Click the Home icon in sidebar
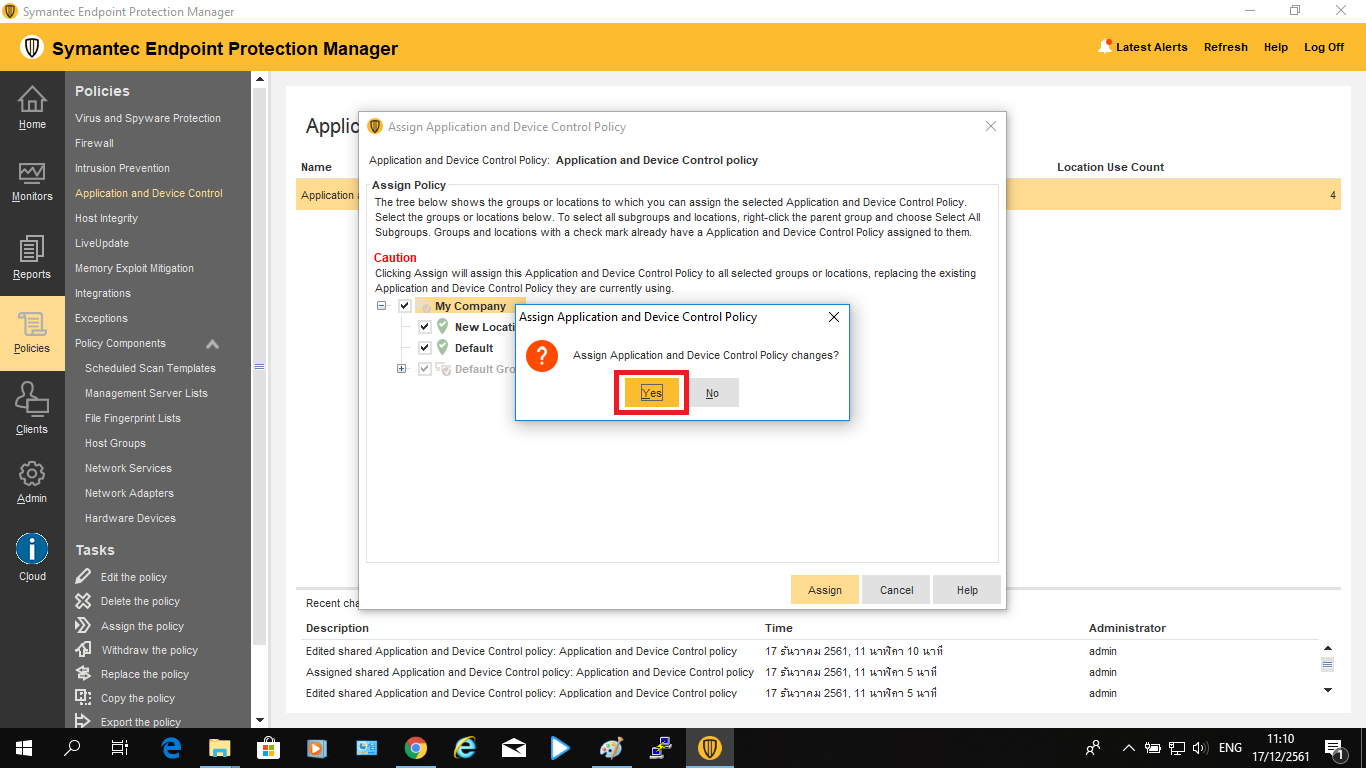 tap(32, 100)
